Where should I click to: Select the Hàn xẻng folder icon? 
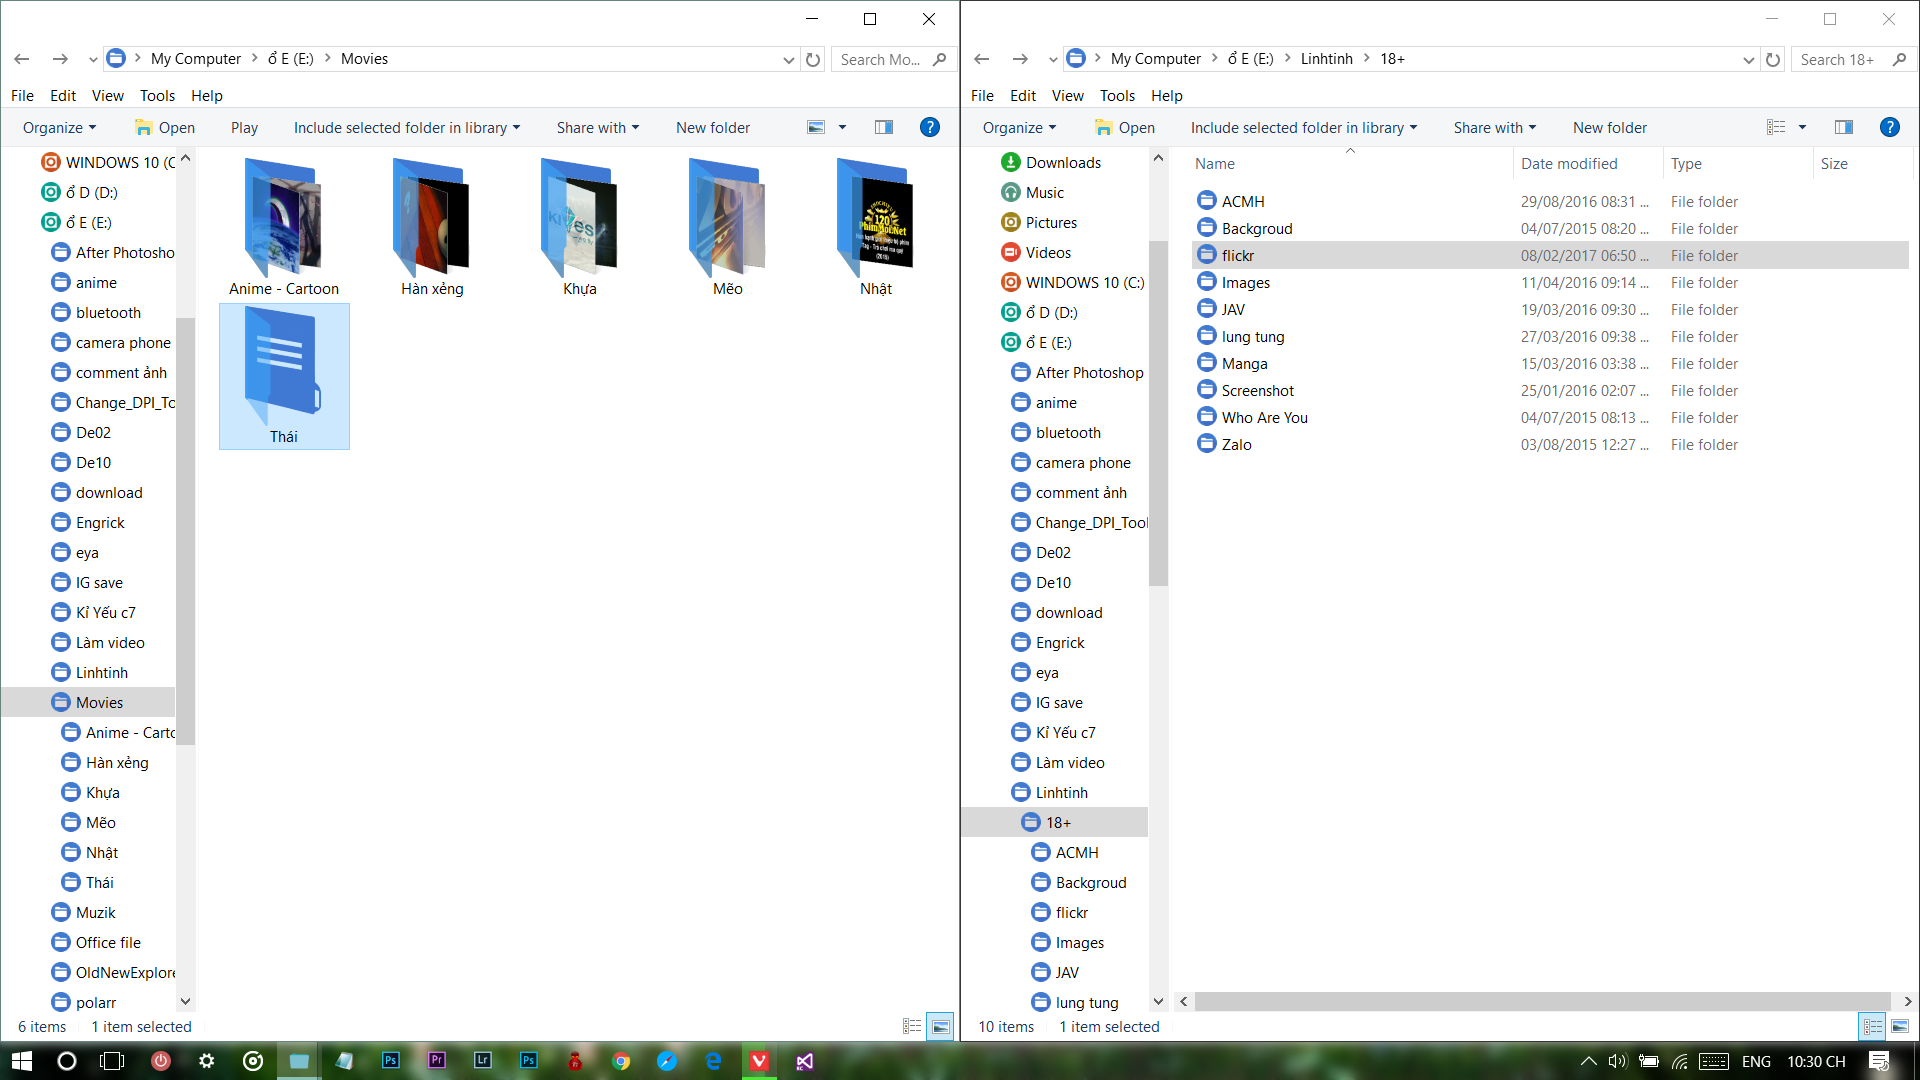point(432,217)
